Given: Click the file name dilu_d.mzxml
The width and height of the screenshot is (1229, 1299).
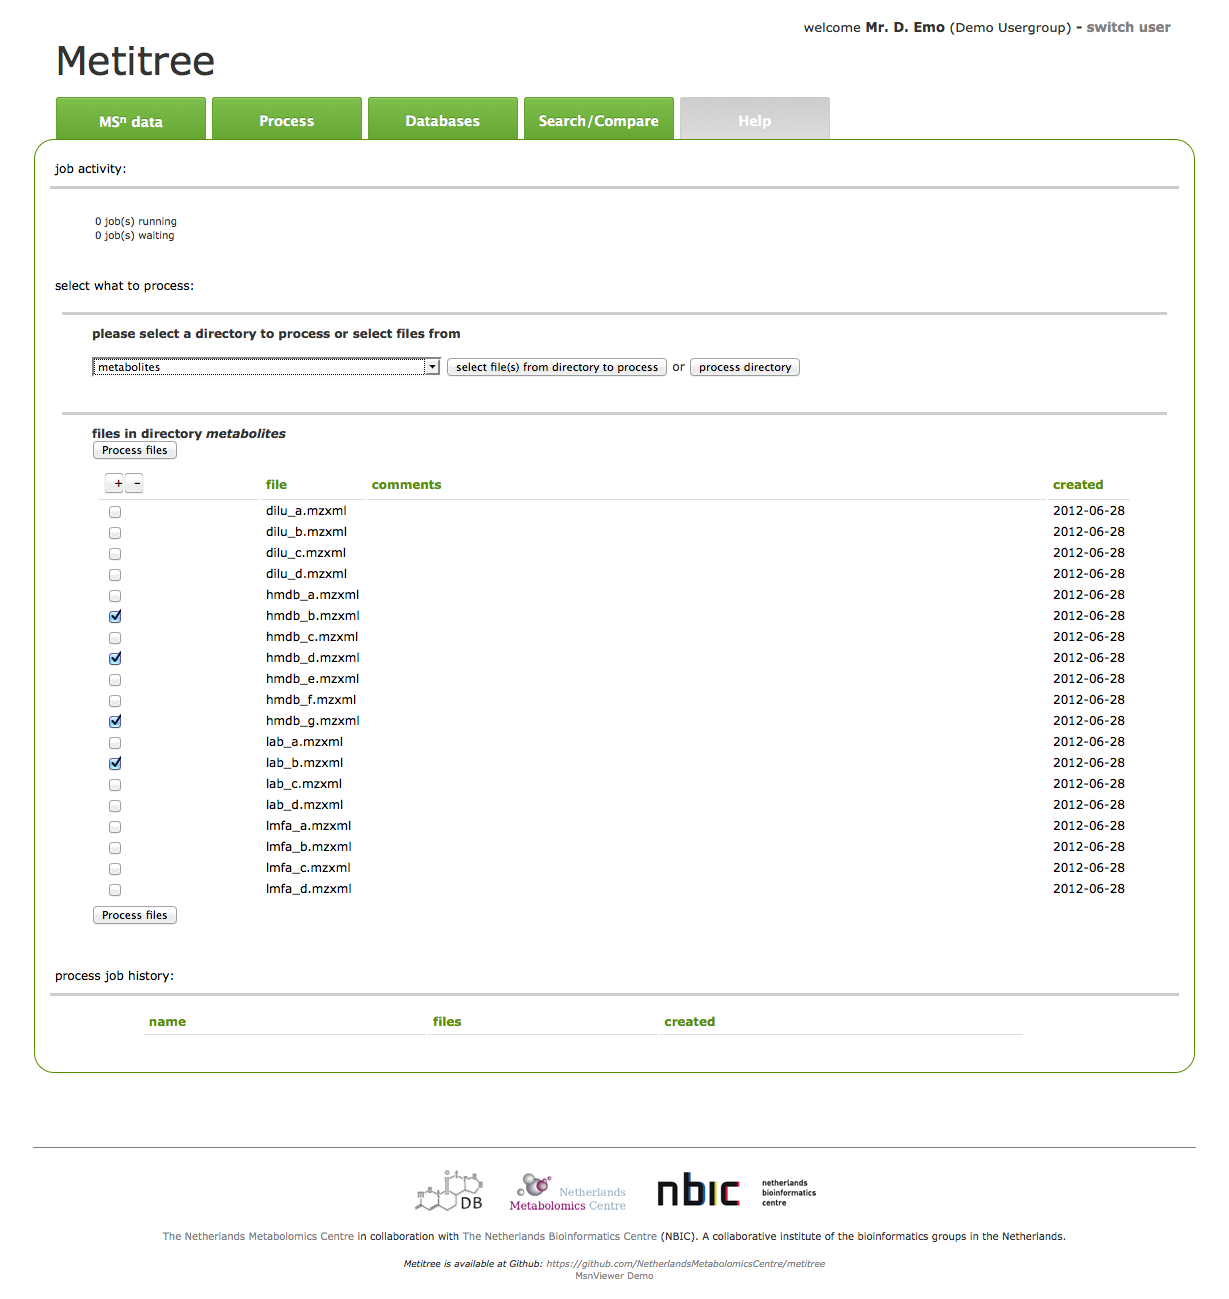Looking at the screenshot, I should point(306,574).
